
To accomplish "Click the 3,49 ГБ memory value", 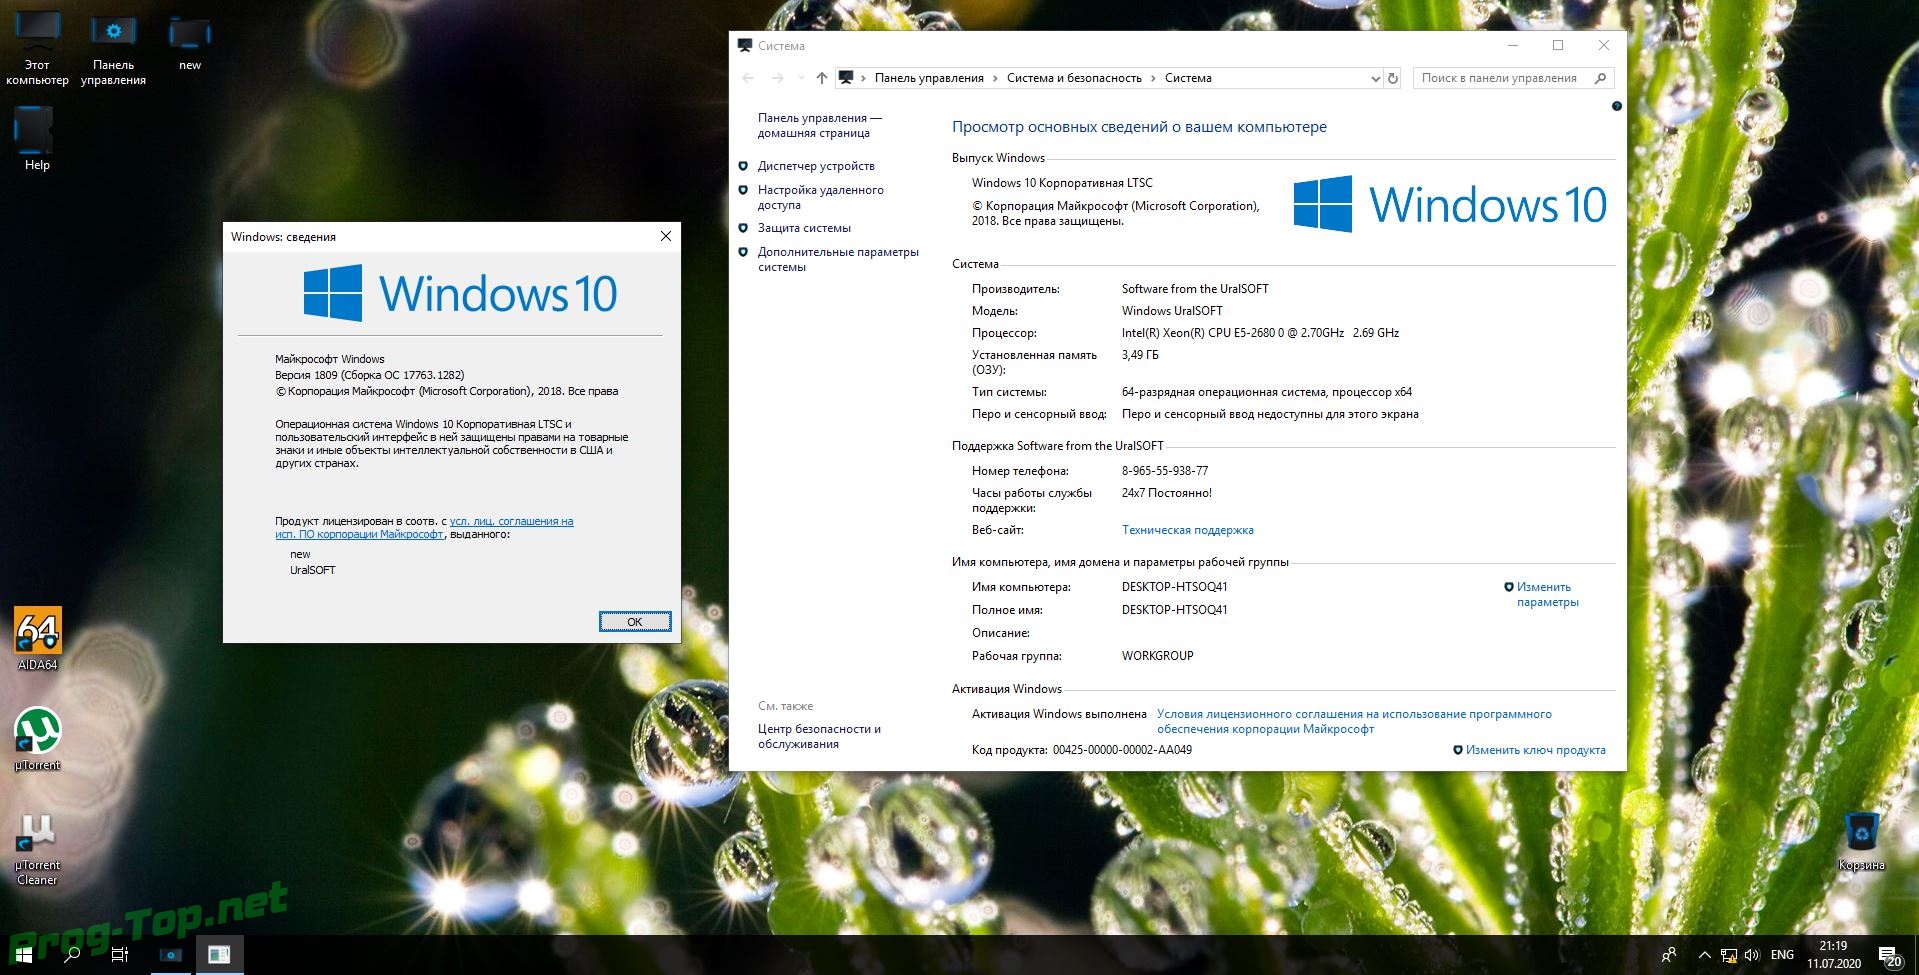I will [1140, 355].
